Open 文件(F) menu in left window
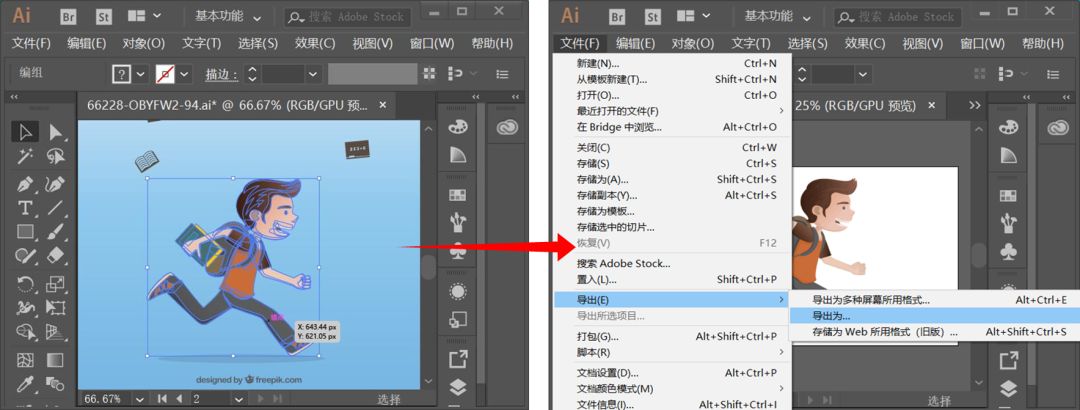Image resolution: width=1080 pixels, height=410 pixels. tap(32, 43)
